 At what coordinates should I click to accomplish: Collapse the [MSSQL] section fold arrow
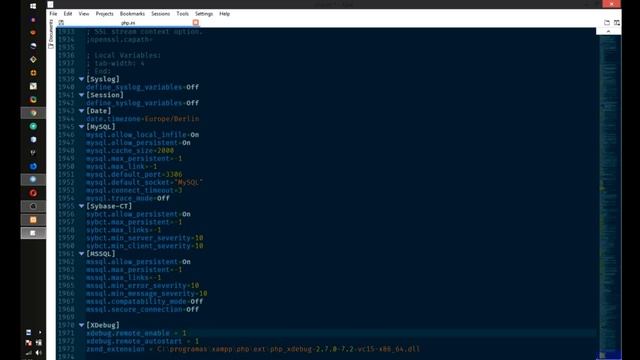click(81, 254)
